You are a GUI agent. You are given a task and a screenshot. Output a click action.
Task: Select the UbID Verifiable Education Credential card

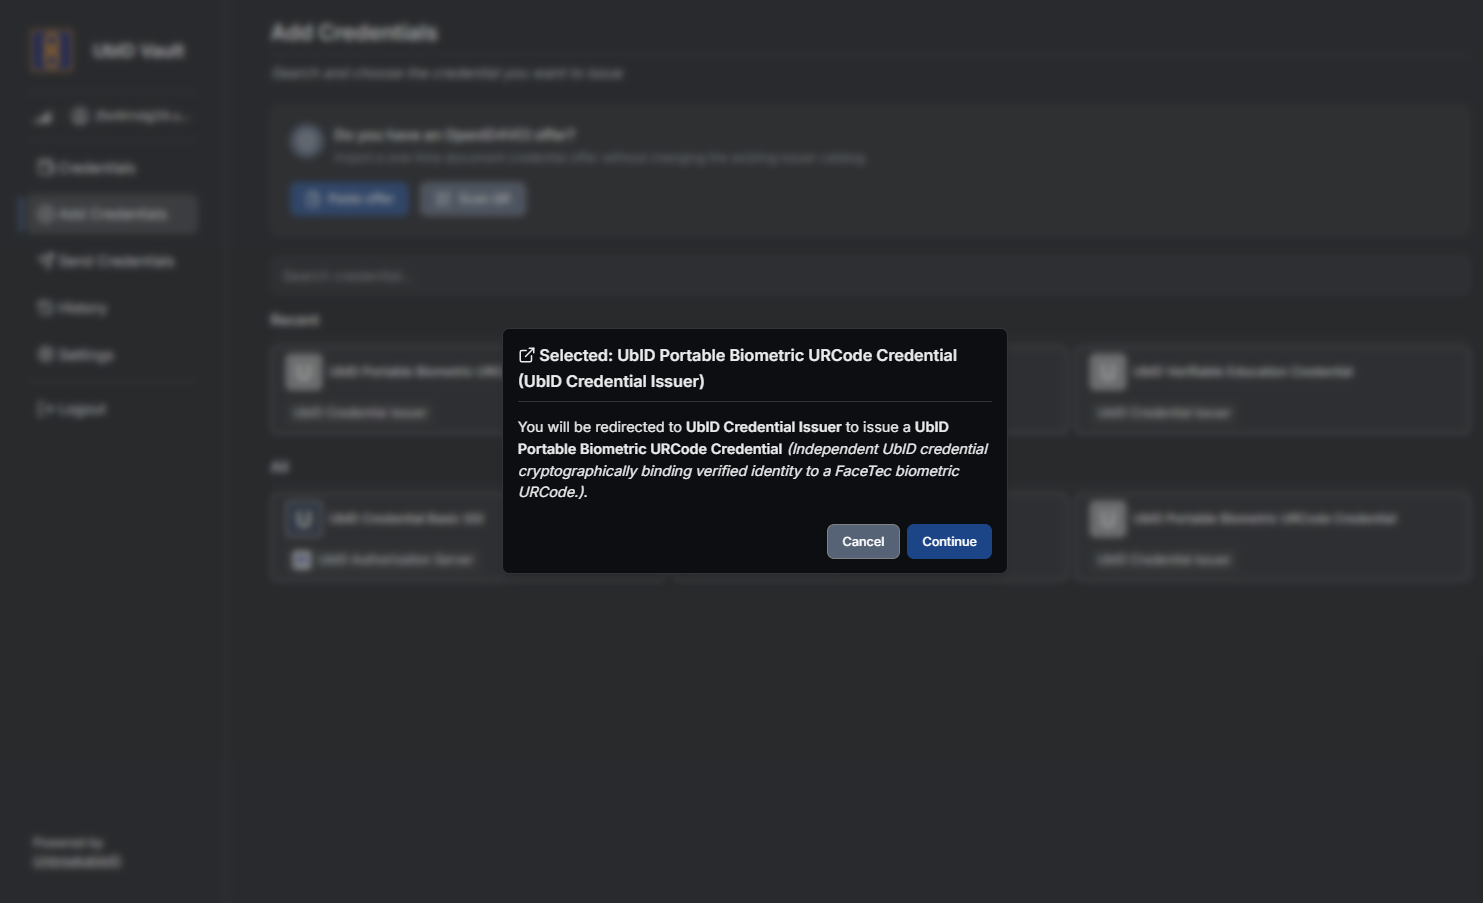(1273, 390)
